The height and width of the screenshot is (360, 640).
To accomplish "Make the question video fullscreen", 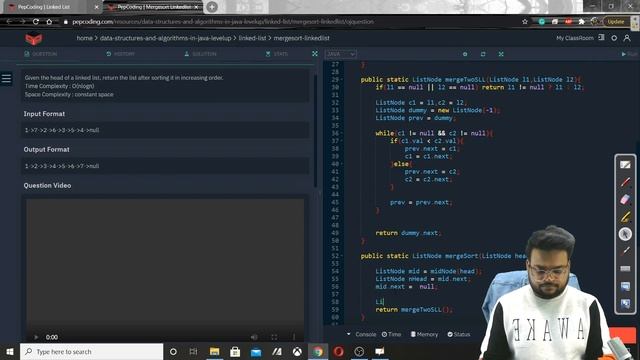I will 274,337.
